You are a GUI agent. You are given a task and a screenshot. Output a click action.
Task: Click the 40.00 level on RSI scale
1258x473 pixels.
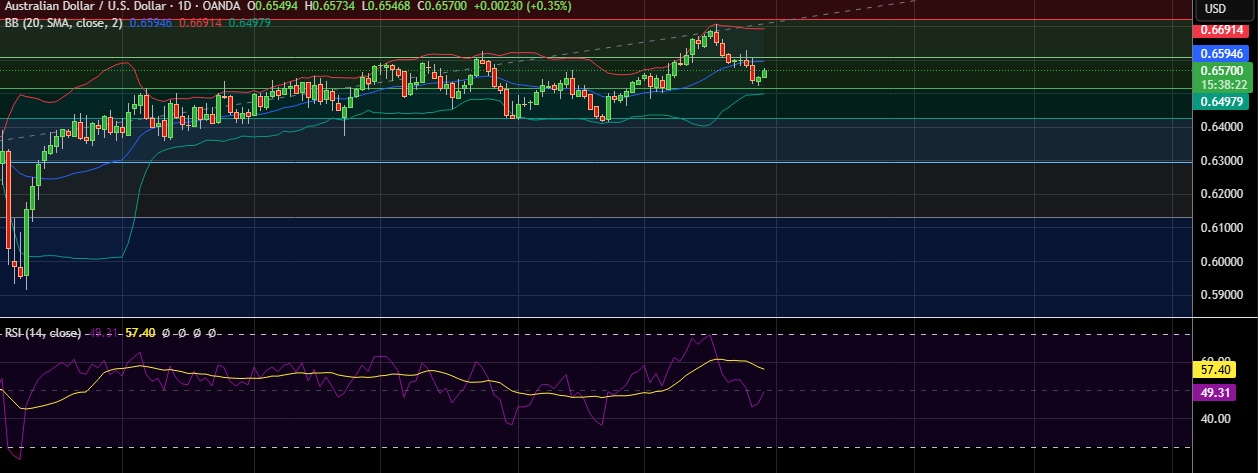coord(1215,419)
